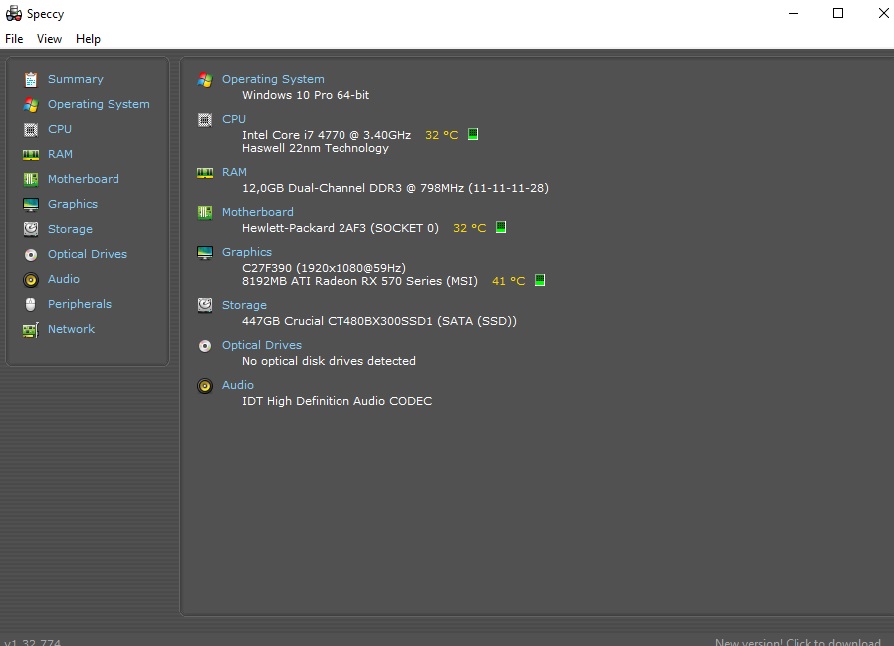Click the Motherboard icon in sidebar
This screenshot has width=894, height=646.
31,180
